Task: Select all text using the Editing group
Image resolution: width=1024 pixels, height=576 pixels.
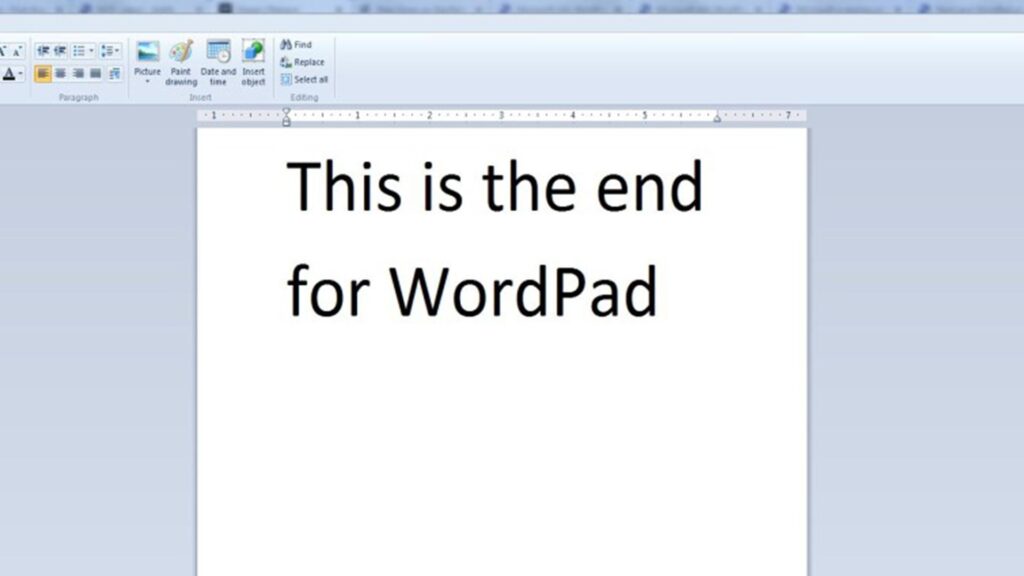Action: pyautogui.click(x=305, y=79)
